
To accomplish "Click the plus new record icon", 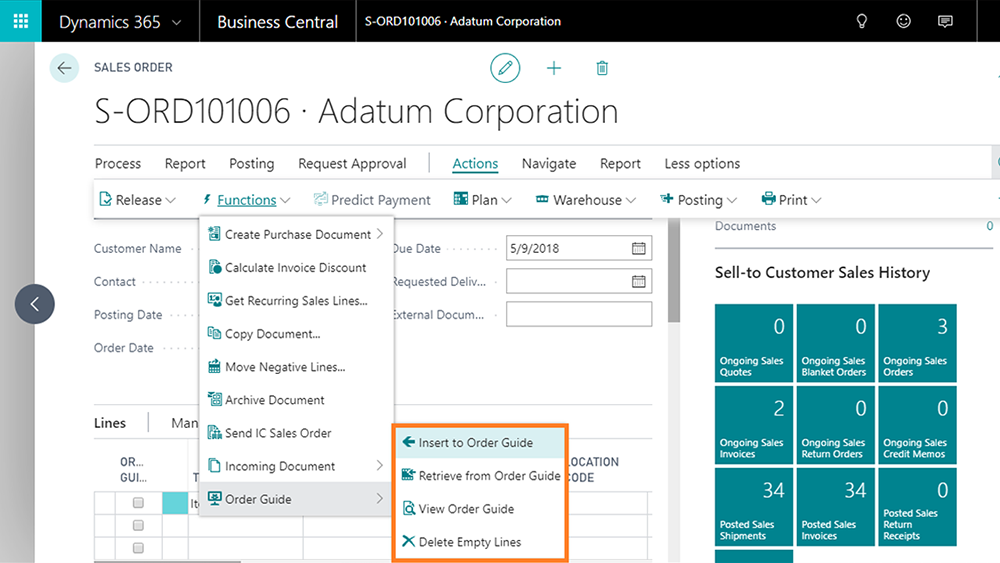I will [554, 68].
